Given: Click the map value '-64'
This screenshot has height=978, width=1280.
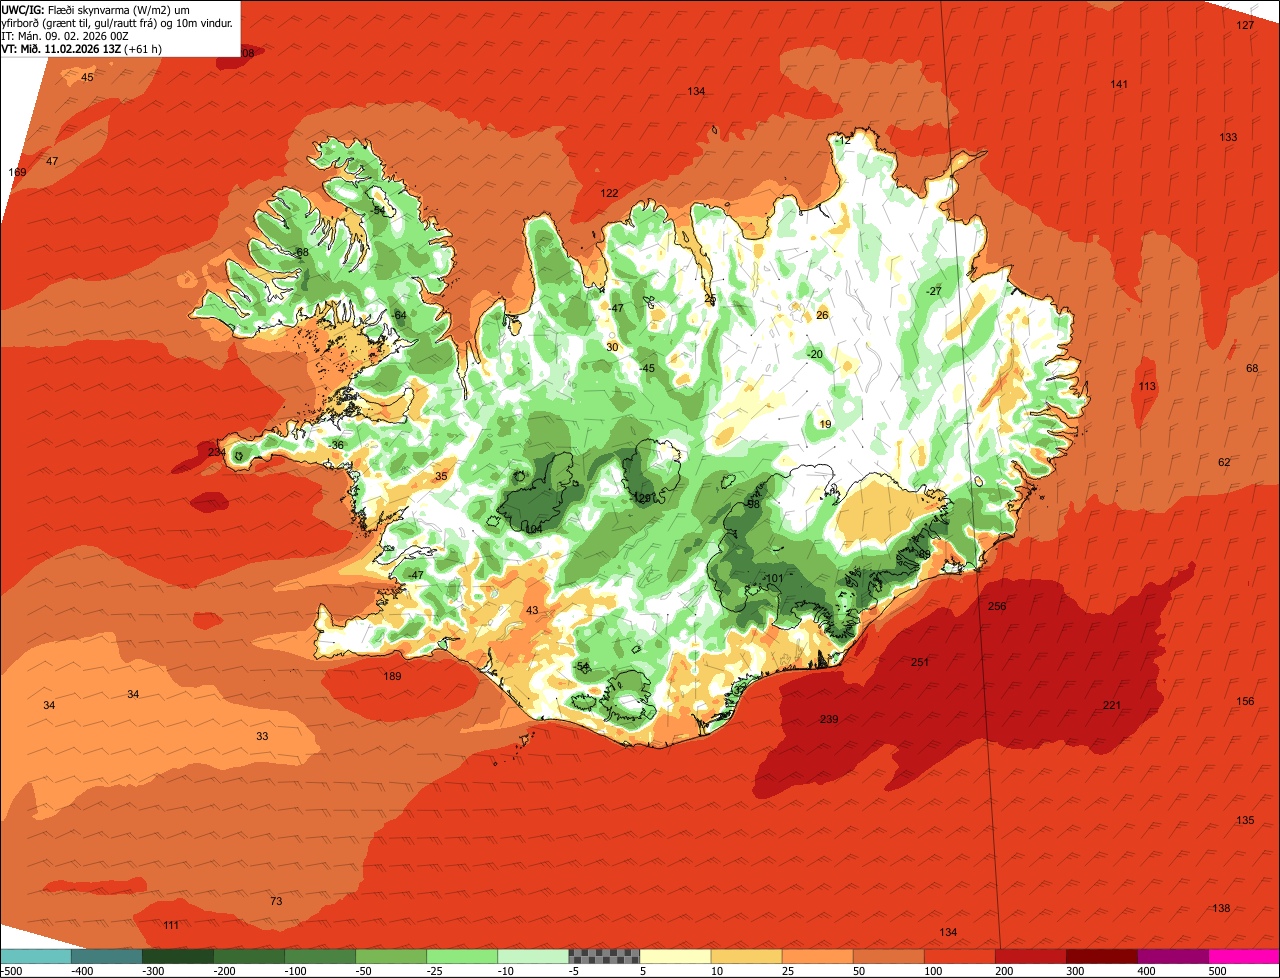Looking at the screenshot, I should [x=398, y=316].
